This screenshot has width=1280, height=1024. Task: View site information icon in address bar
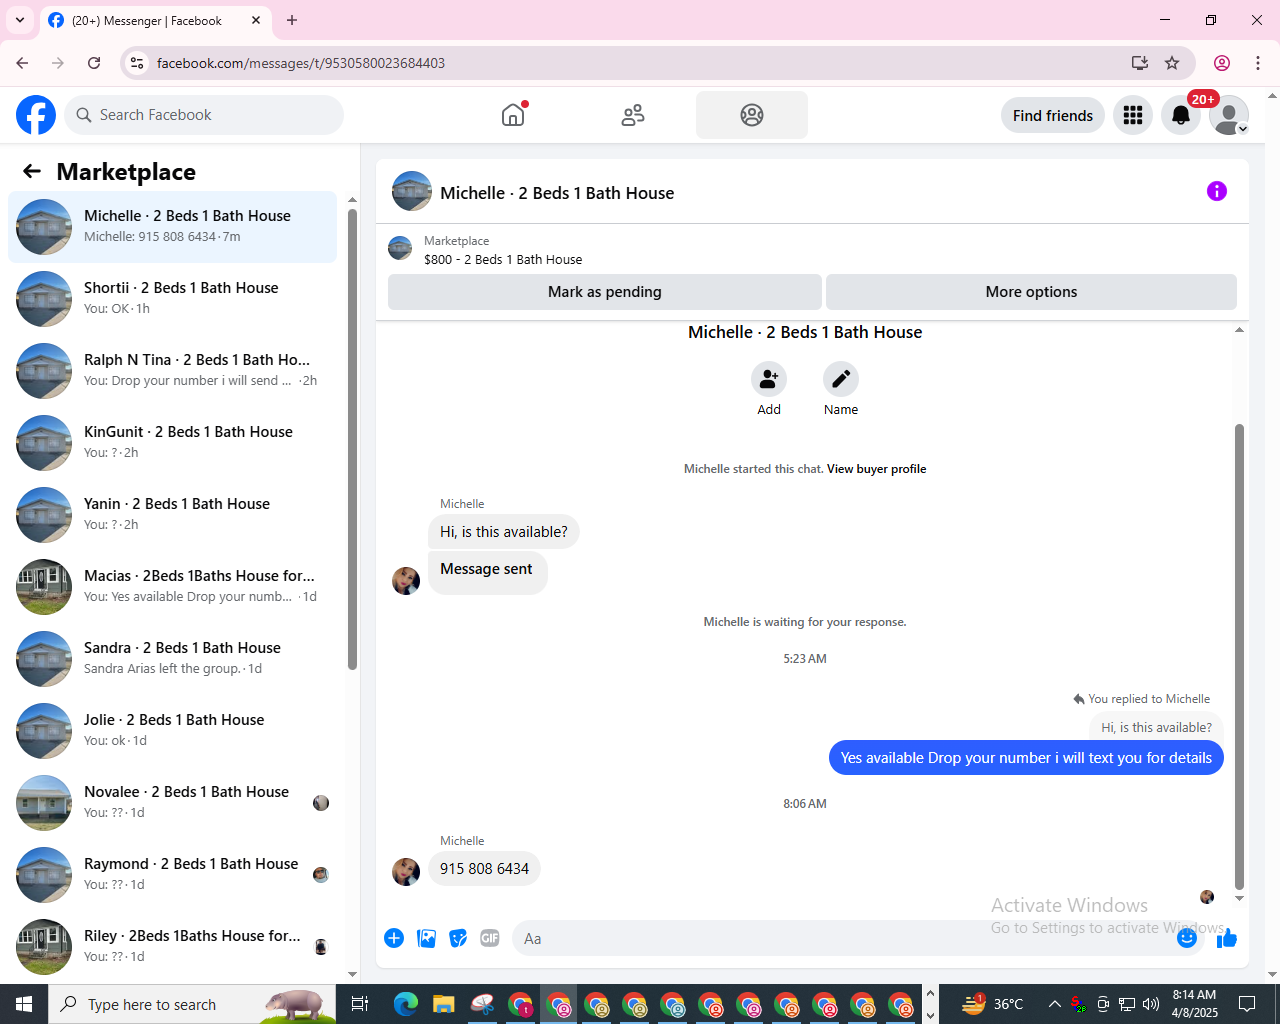(x=138, y=63)
